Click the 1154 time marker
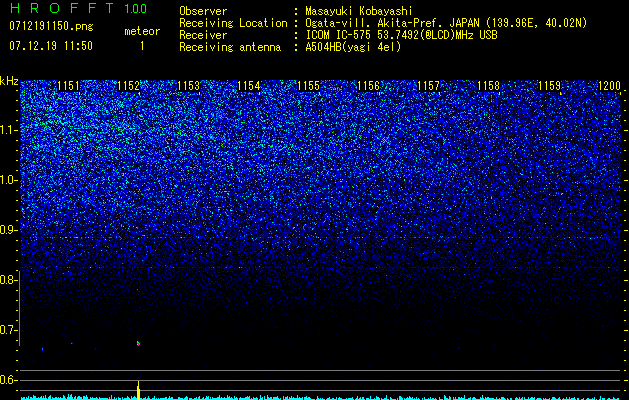The image size is (629, 400). pyautogui.click(x=249, y=86)
